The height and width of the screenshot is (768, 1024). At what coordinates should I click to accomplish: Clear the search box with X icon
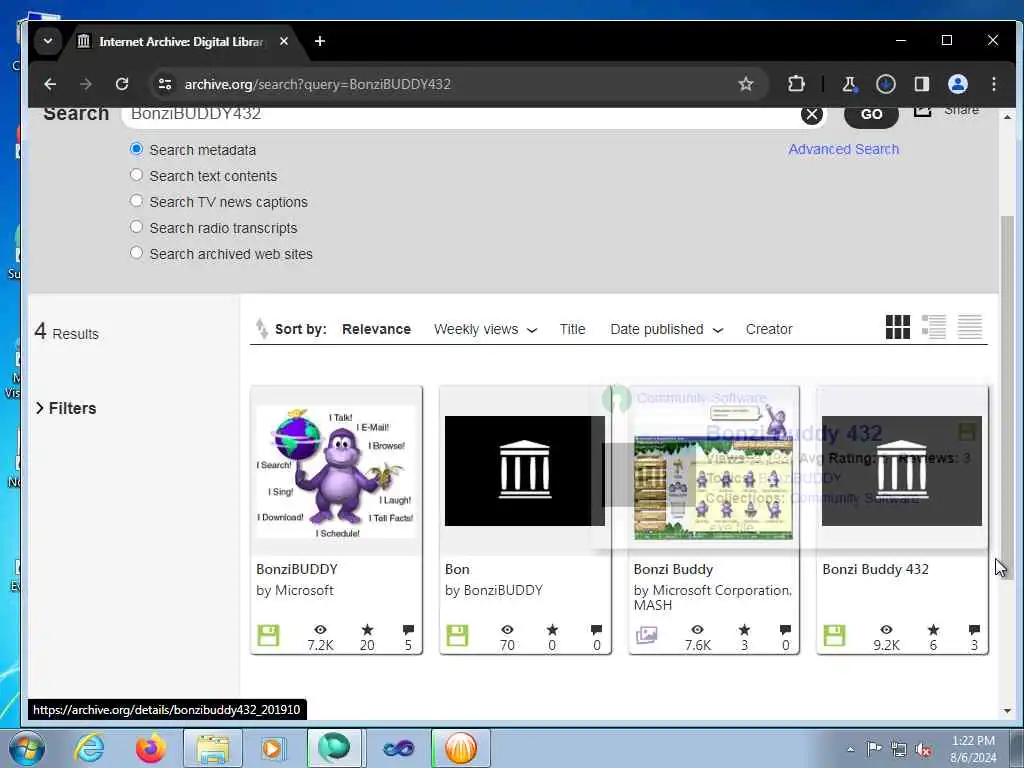(811, 115)
